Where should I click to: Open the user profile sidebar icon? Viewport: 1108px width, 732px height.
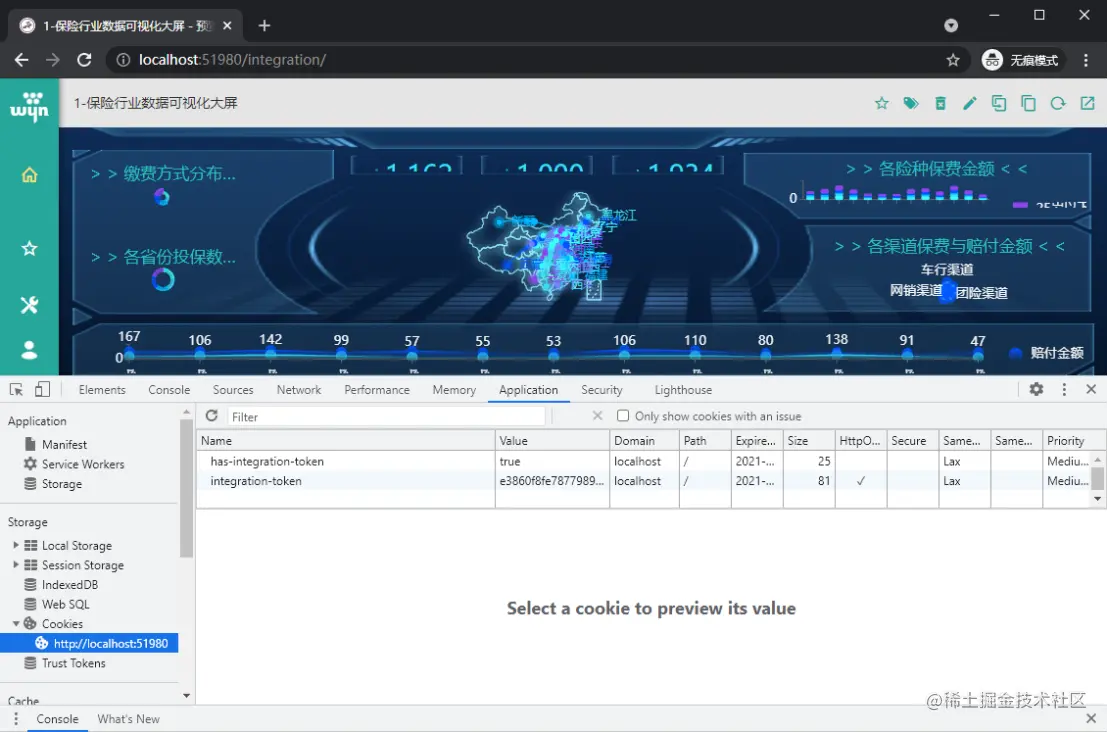point(29,350)
